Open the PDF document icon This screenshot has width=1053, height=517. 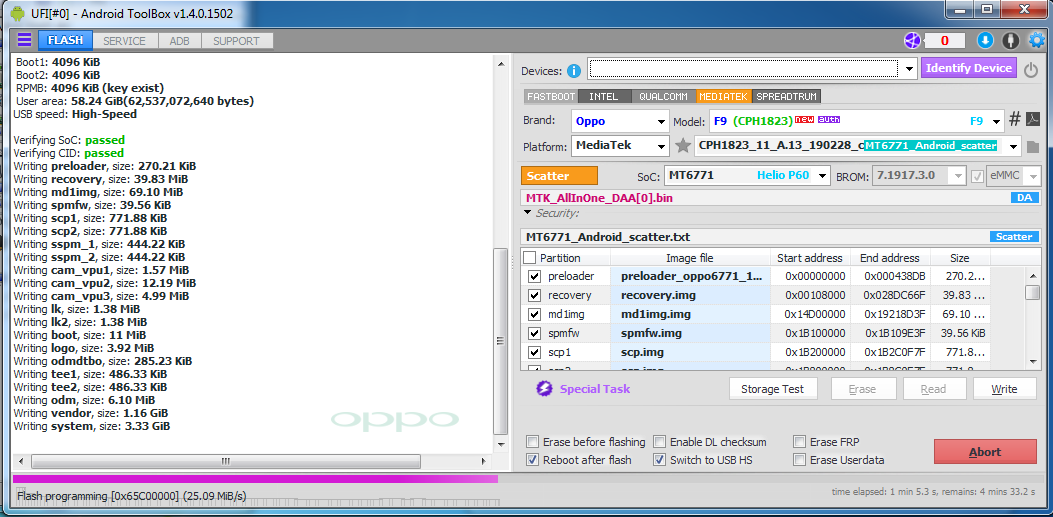pos(1033,121)
